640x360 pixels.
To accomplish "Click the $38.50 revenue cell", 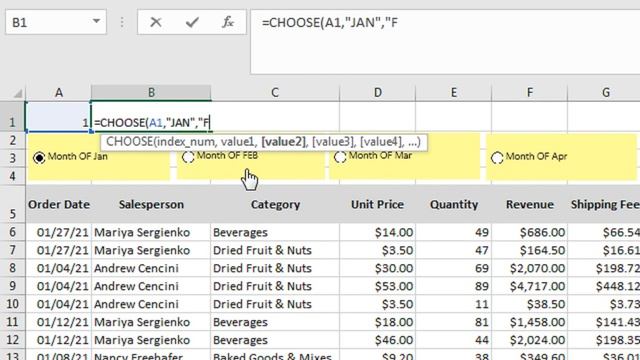I will (x=529, y=304).
